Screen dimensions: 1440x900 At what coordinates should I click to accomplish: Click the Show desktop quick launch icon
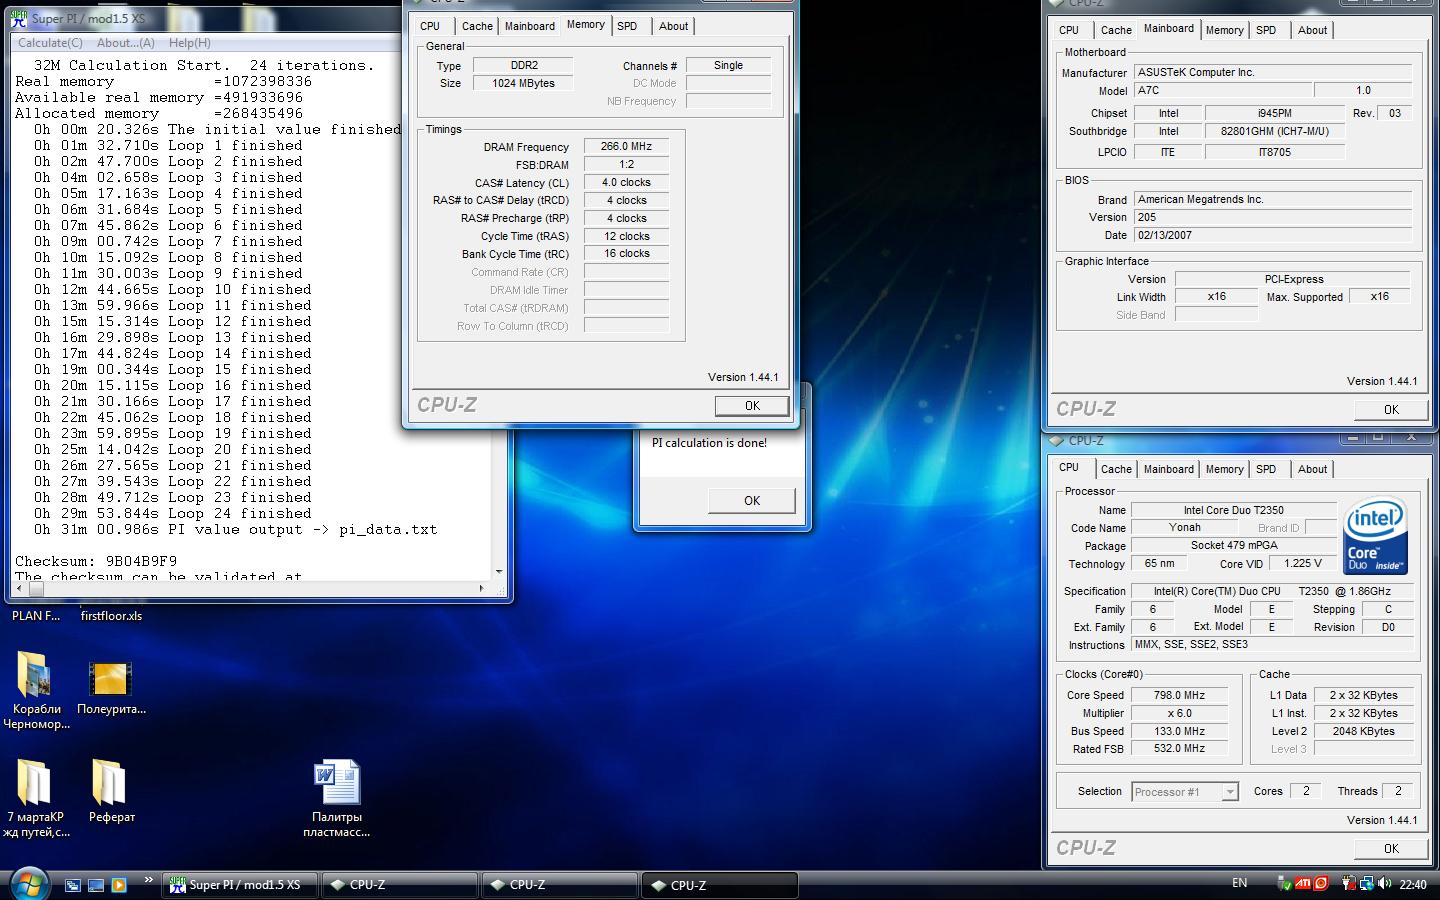96,885
